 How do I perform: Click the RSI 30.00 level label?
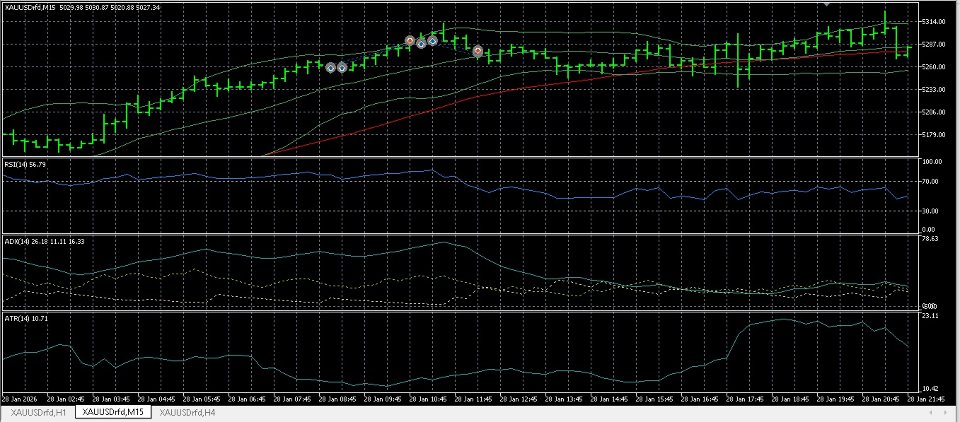click(931, 211)
